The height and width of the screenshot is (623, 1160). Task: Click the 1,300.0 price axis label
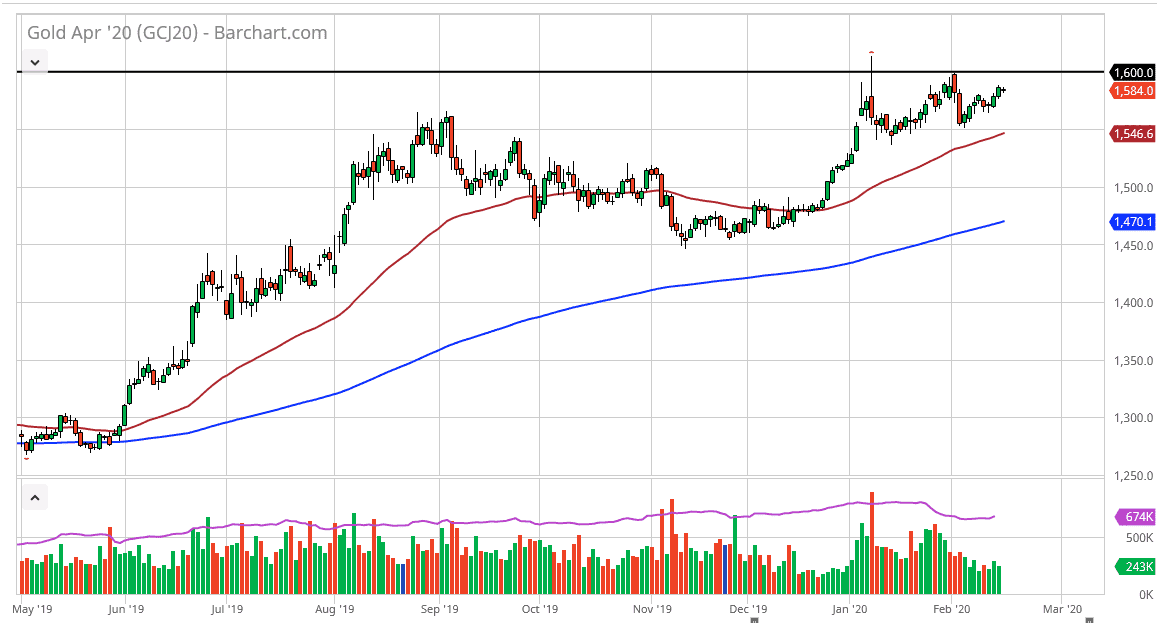pos(1133,418)
